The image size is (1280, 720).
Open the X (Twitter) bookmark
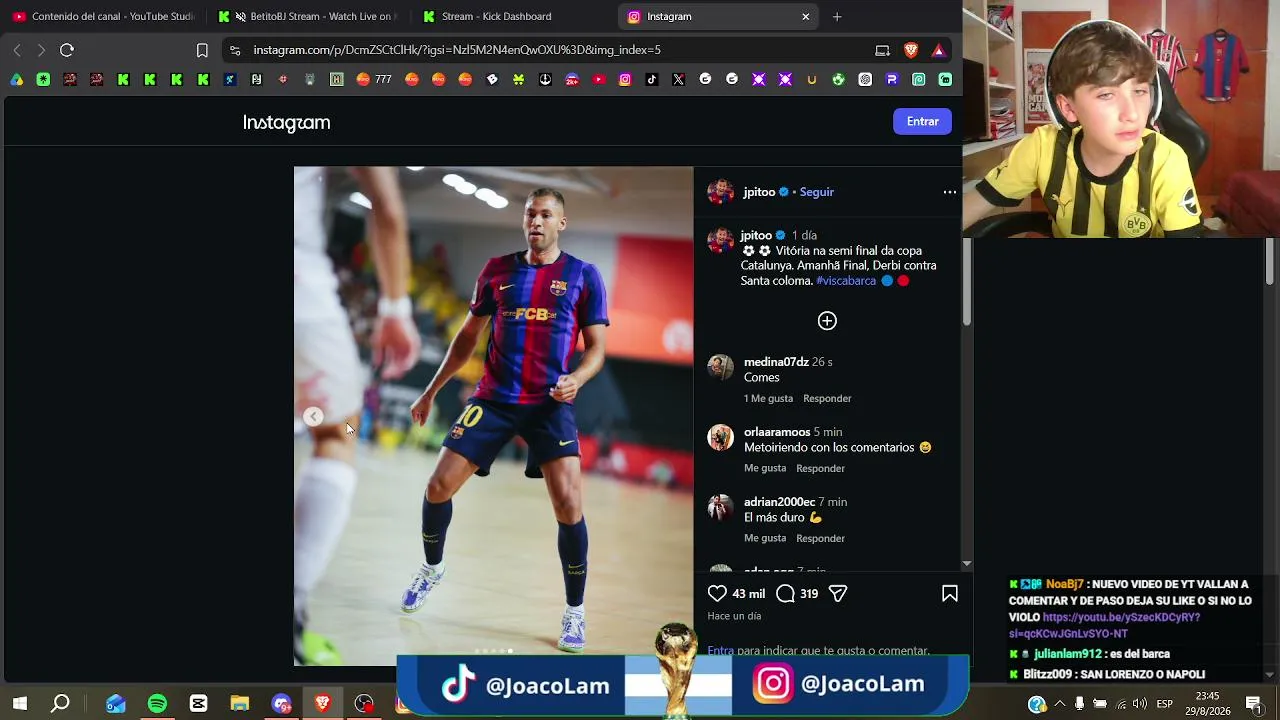(679, 80)
